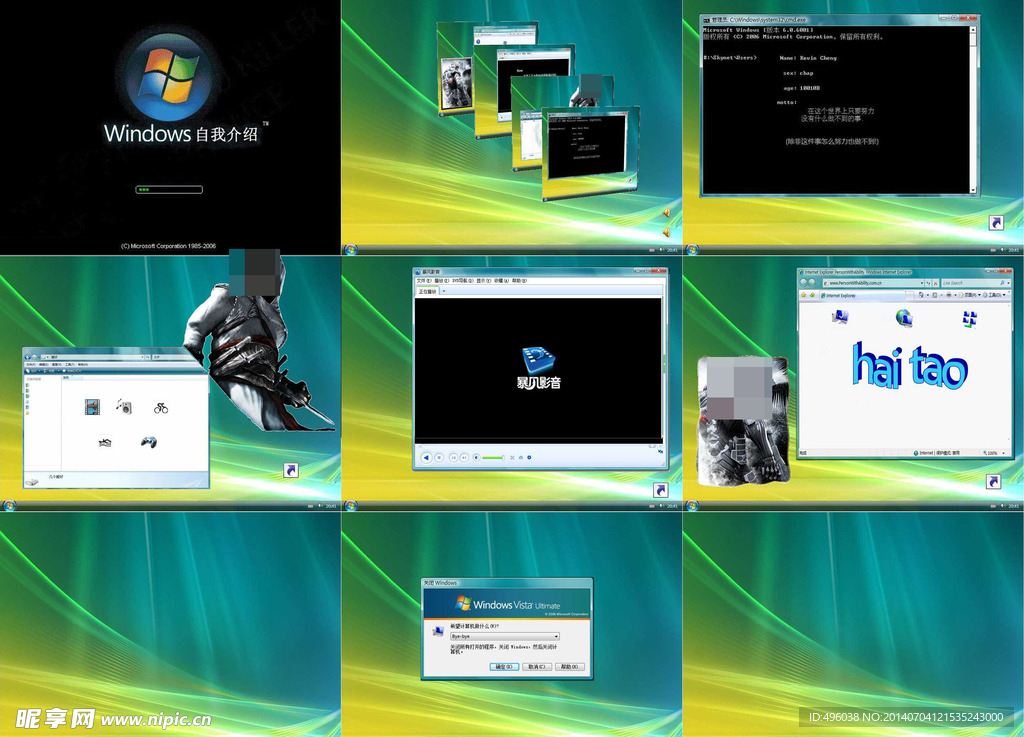
Task: Click the printer icon in Internet Explorer toolbar
Action: click(949, 295)
